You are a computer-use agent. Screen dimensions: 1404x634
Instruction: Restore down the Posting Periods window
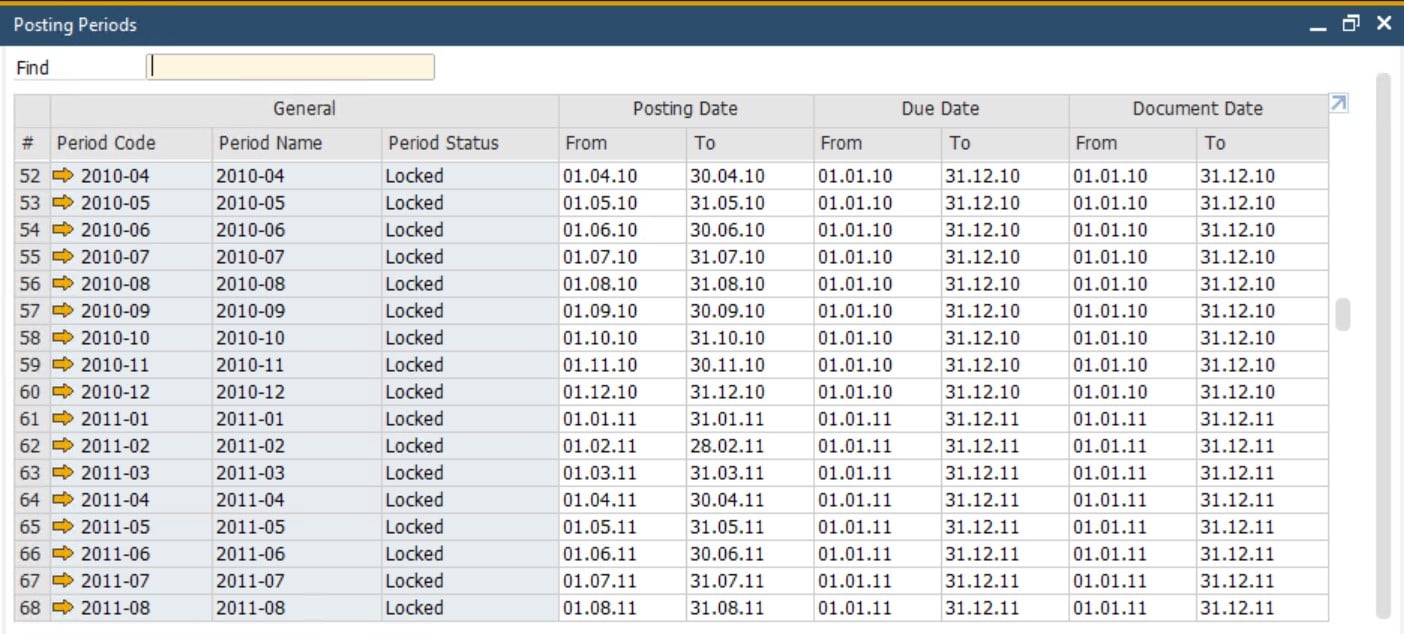(1351, 22)
